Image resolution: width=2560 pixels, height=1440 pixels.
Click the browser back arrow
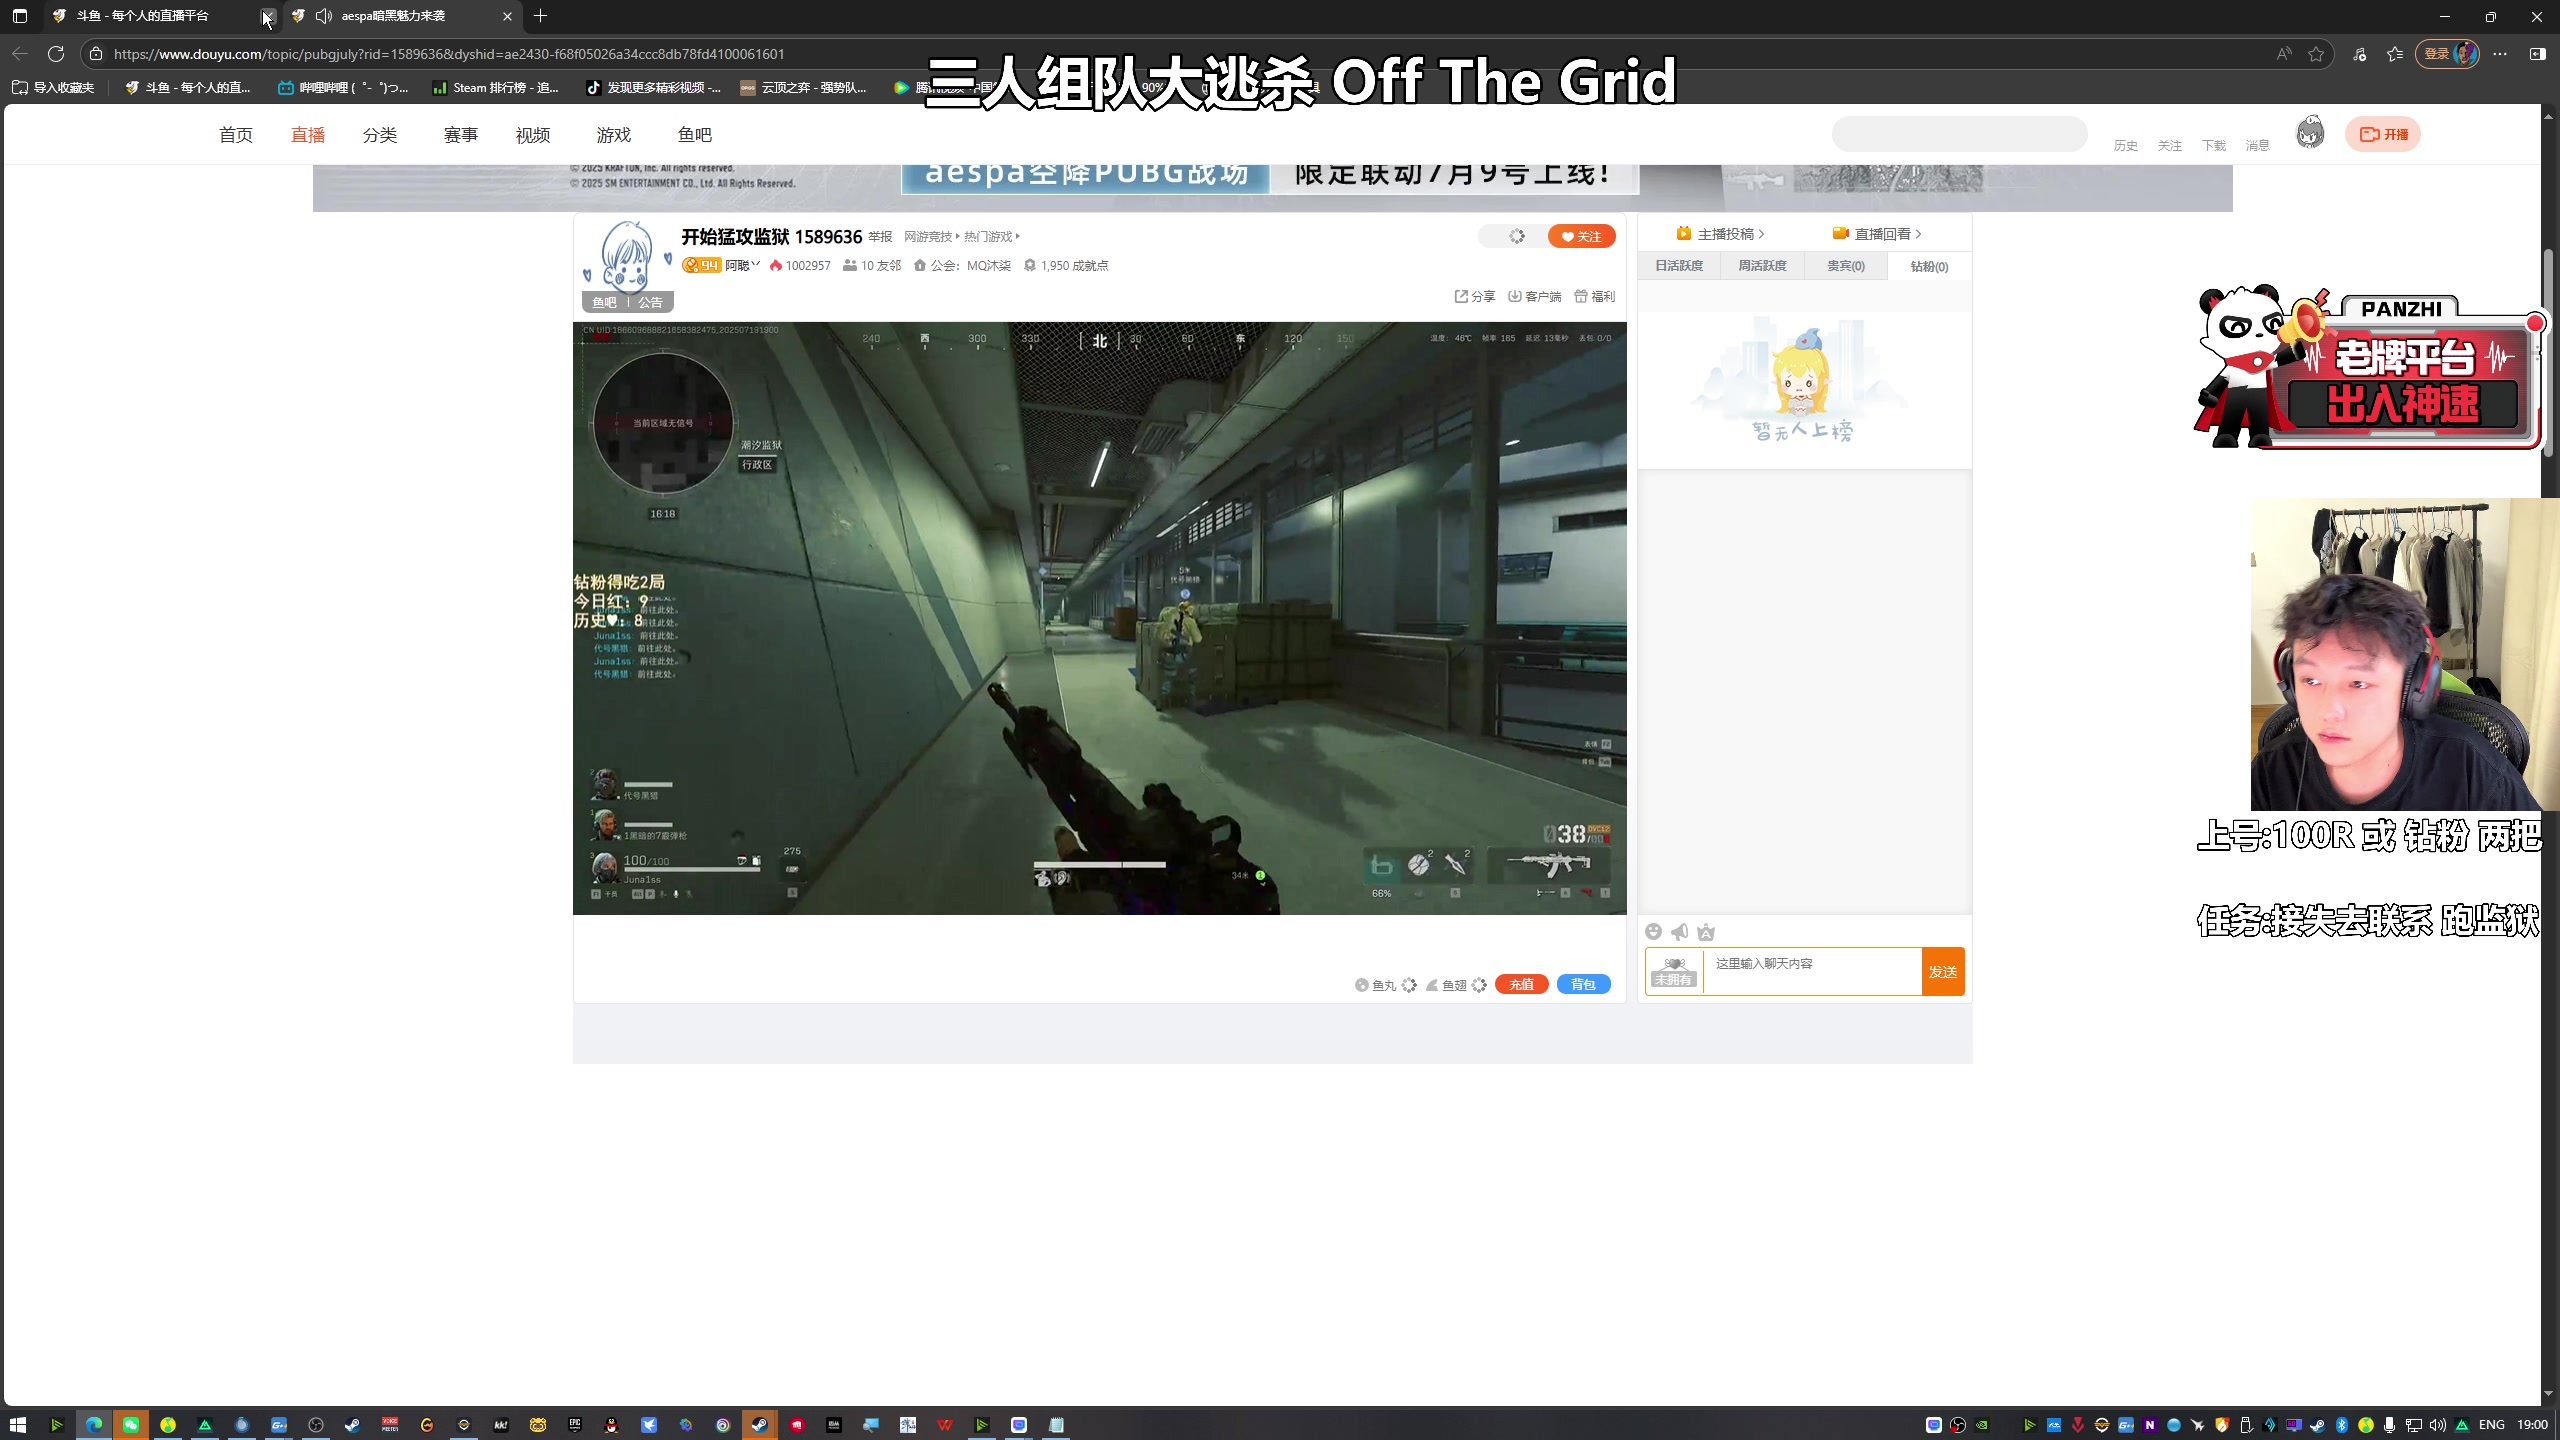(x=20, y=54)
